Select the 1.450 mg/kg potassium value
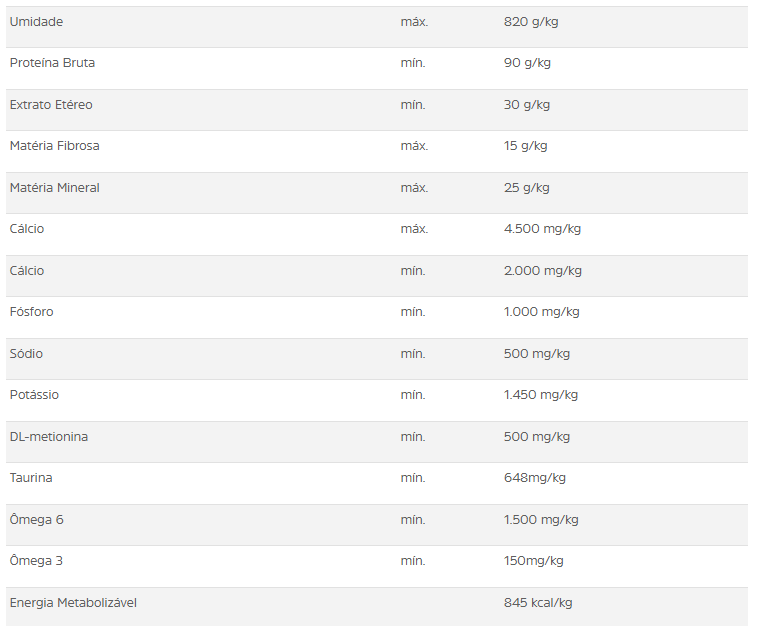781x626 pixels. pos(541,395)
